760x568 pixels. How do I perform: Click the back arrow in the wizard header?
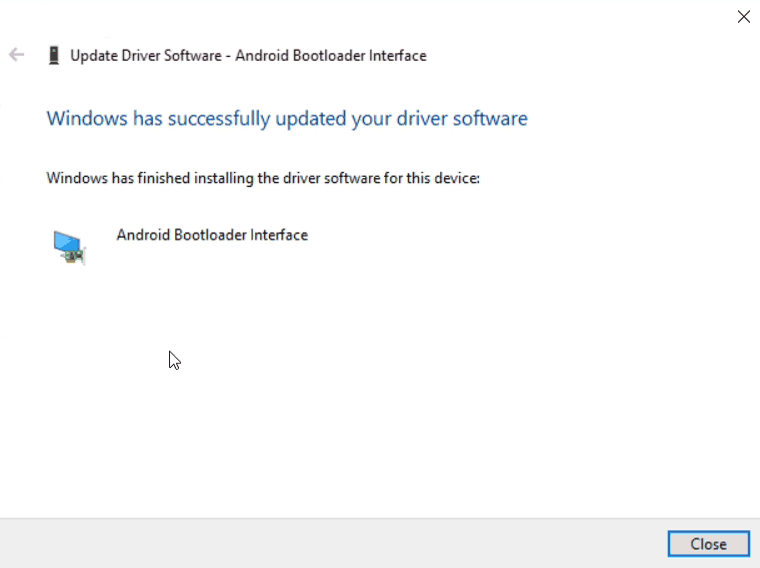pyautogui.click(x=16, y=55)
